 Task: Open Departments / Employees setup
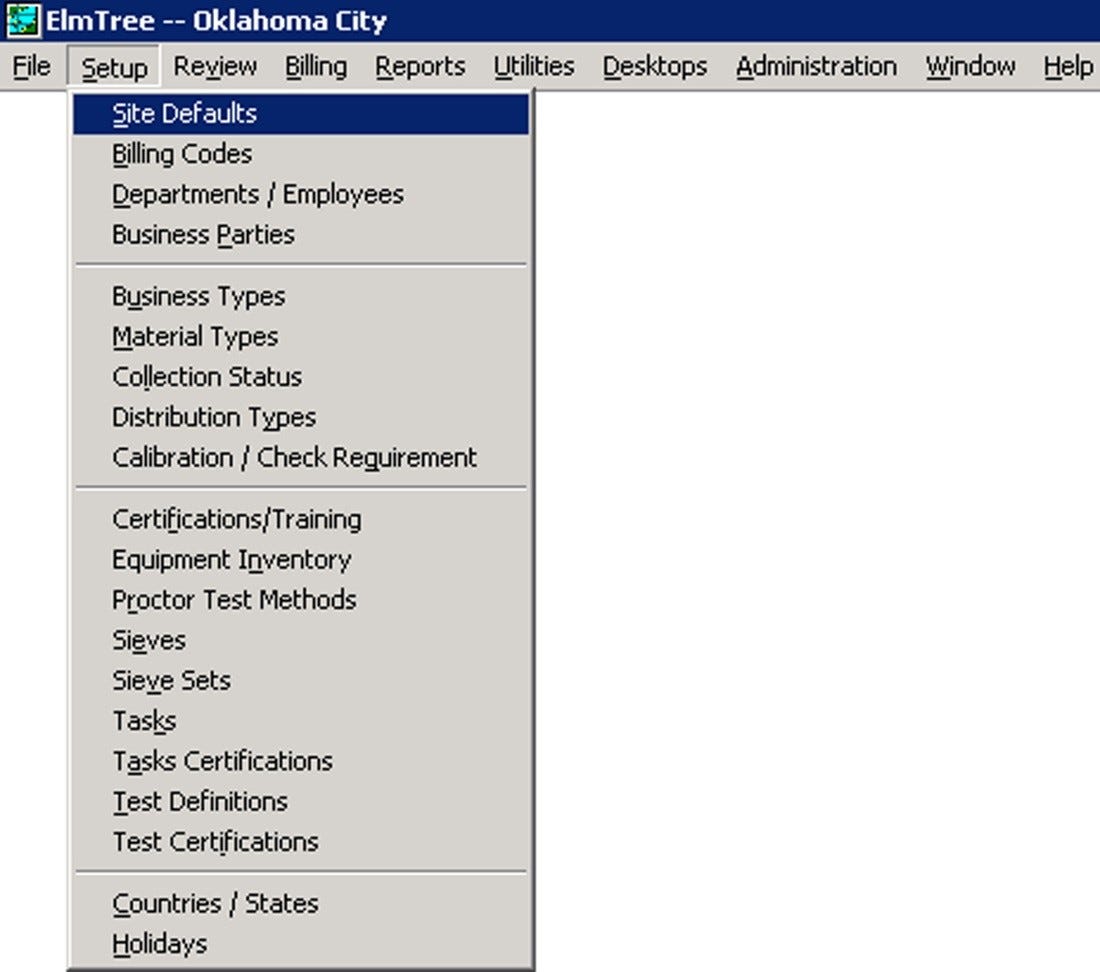click(258, 193)
